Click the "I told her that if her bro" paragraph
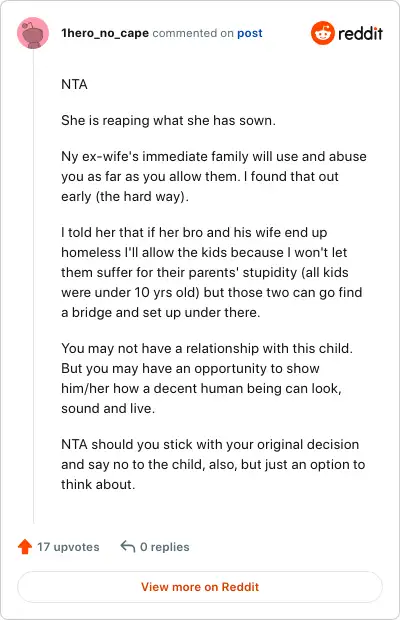 [x=211, y=272]
